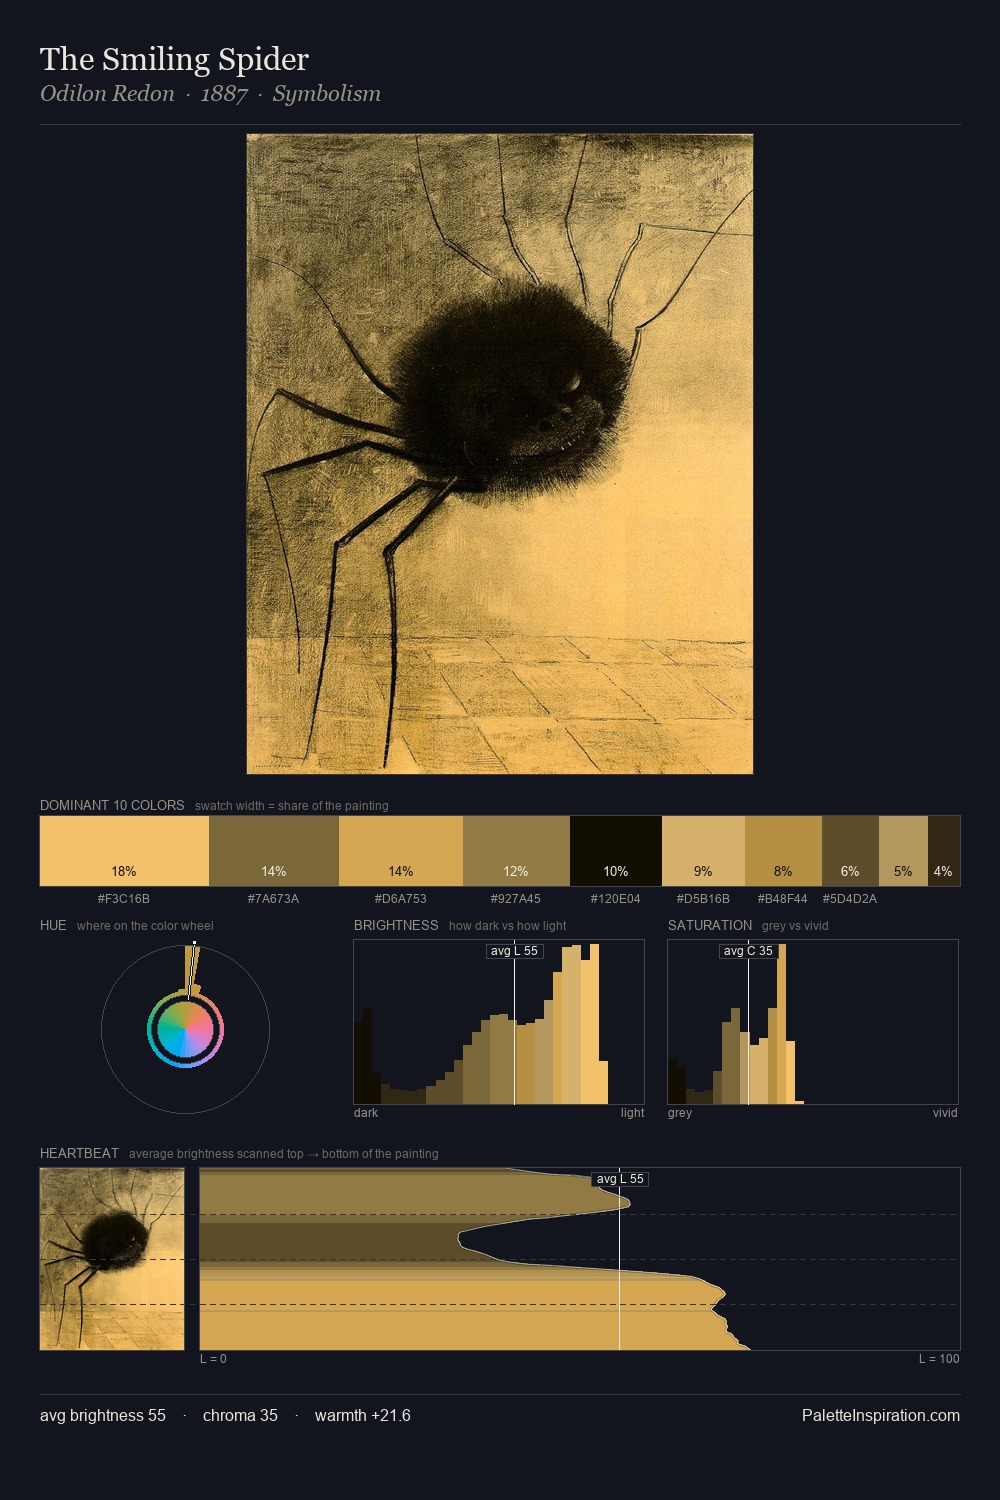Screen dimensions: 1000x1500
Task: Click the 9% pale gold swatch
Action: [x=703, y=851]
